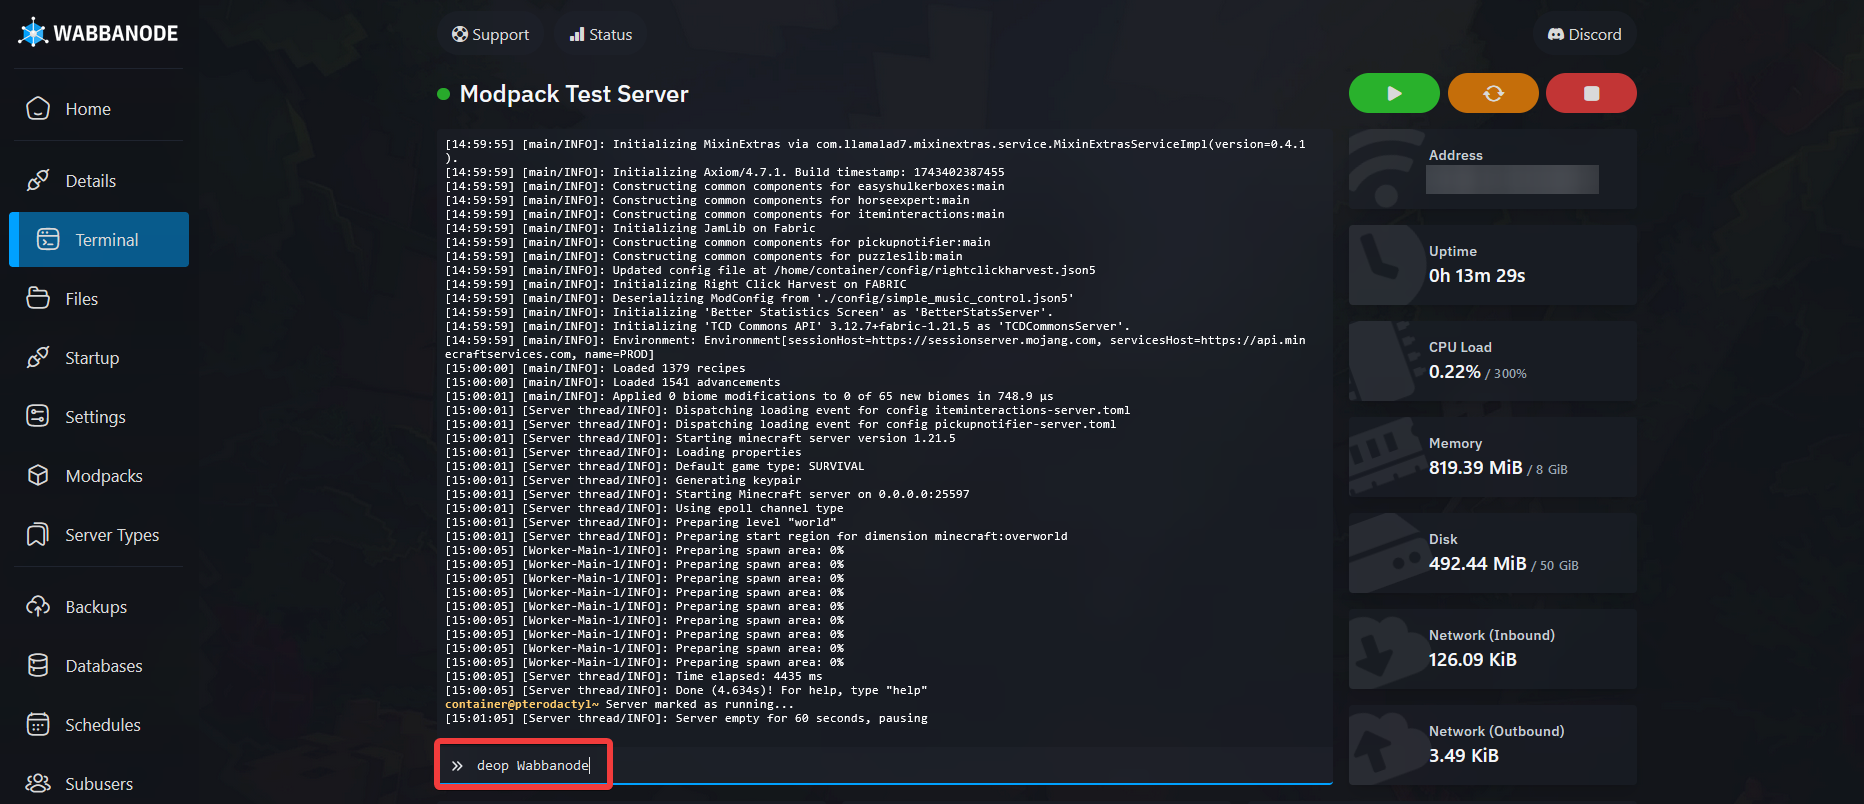Click the 'Loaded 1379 recipes' log line
1864x804 pixels.
tap(595, 368)
